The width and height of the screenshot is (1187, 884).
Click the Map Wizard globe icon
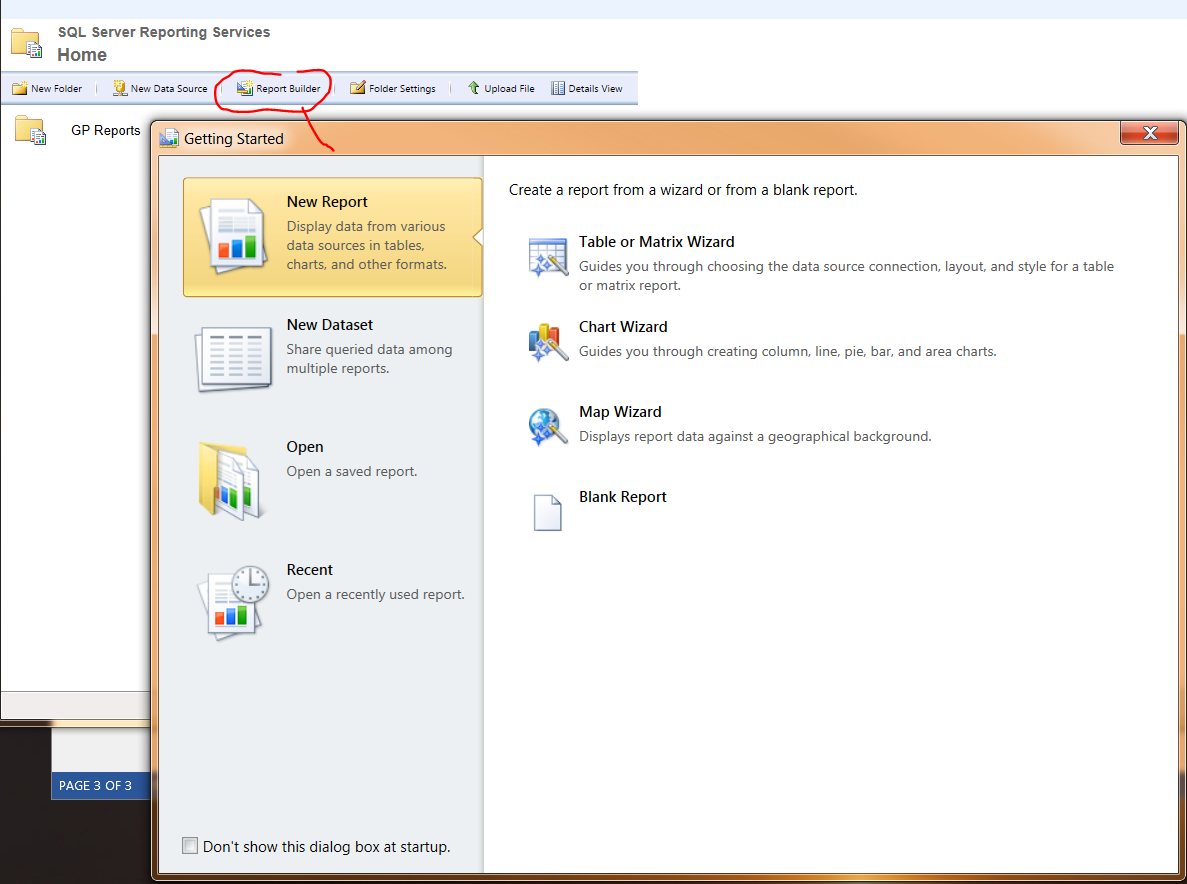tap(548, 427)
